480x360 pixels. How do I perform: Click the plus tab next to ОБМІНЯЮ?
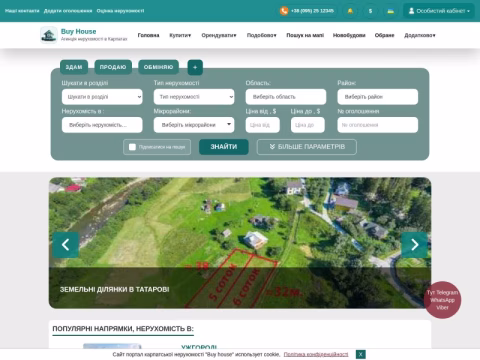point(195,67)
